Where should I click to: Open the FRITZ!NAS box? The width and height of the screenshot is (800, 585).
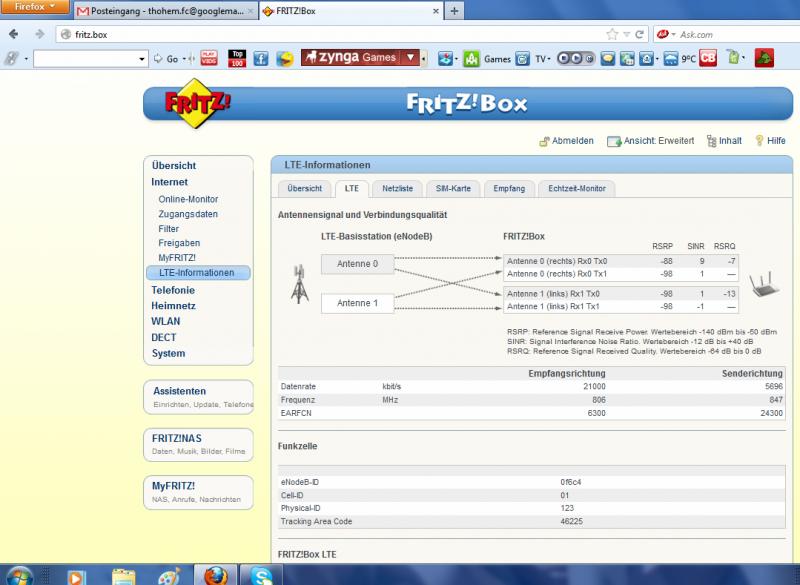198,445
